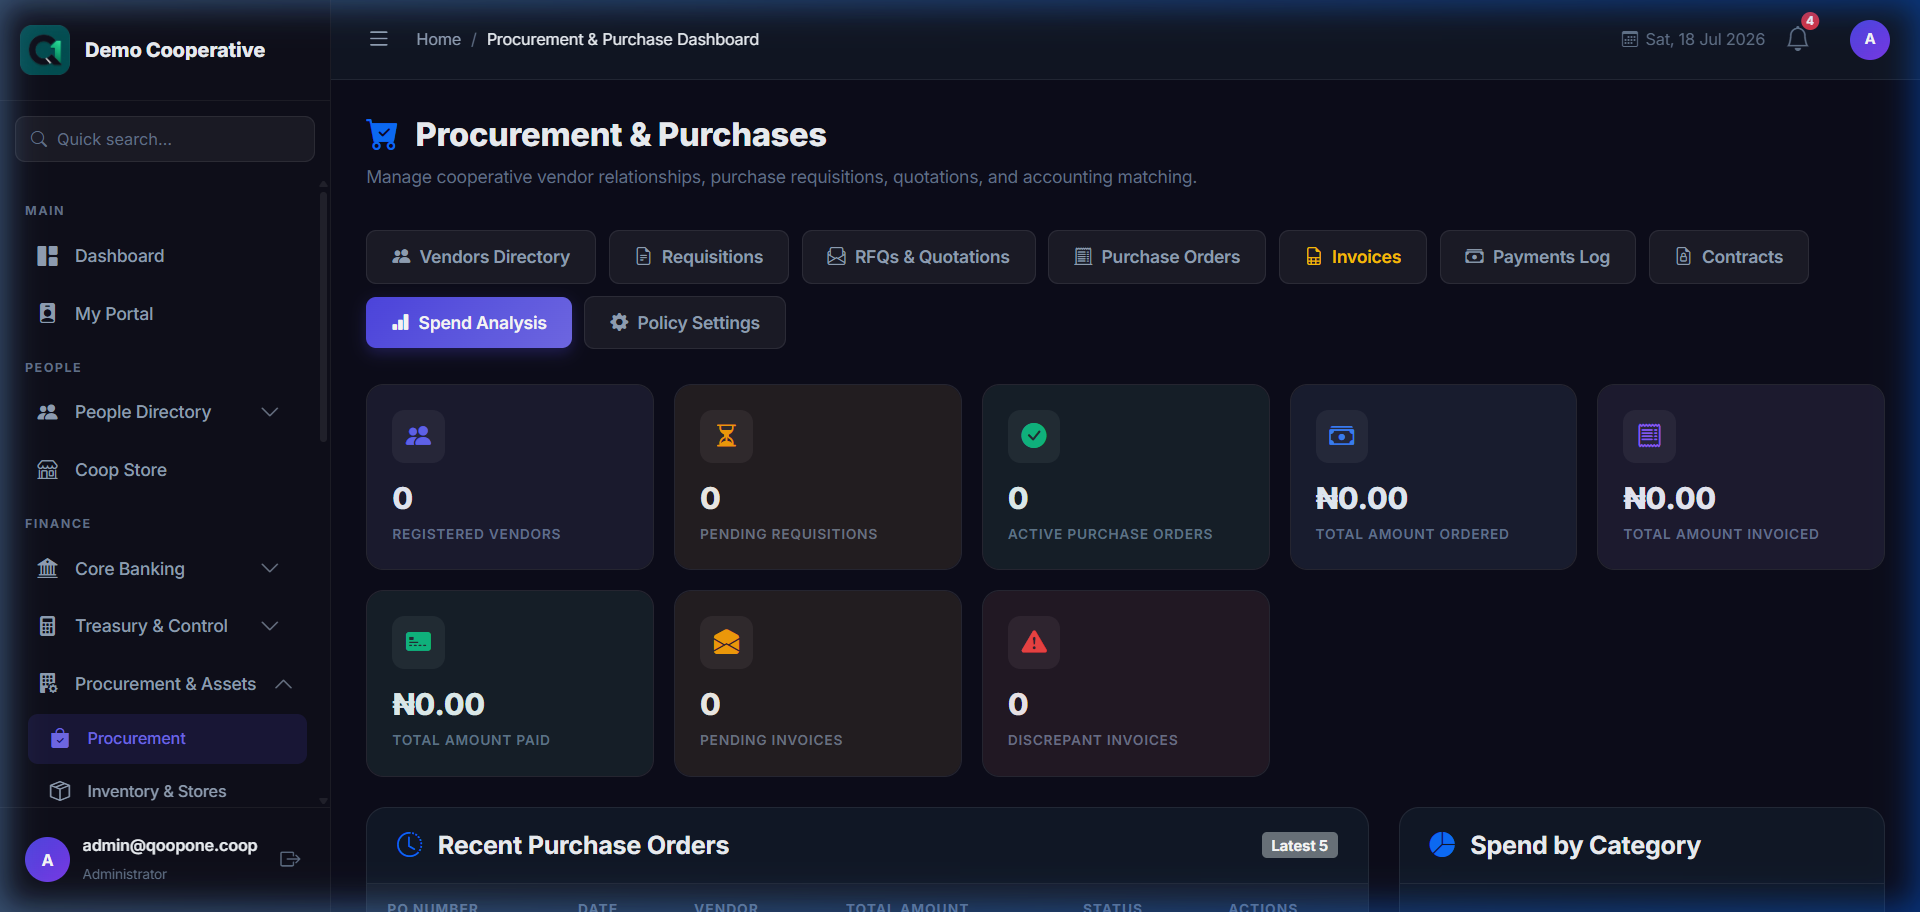
Task: Open the Contracts tab
Action: [x=1729, y=257]
